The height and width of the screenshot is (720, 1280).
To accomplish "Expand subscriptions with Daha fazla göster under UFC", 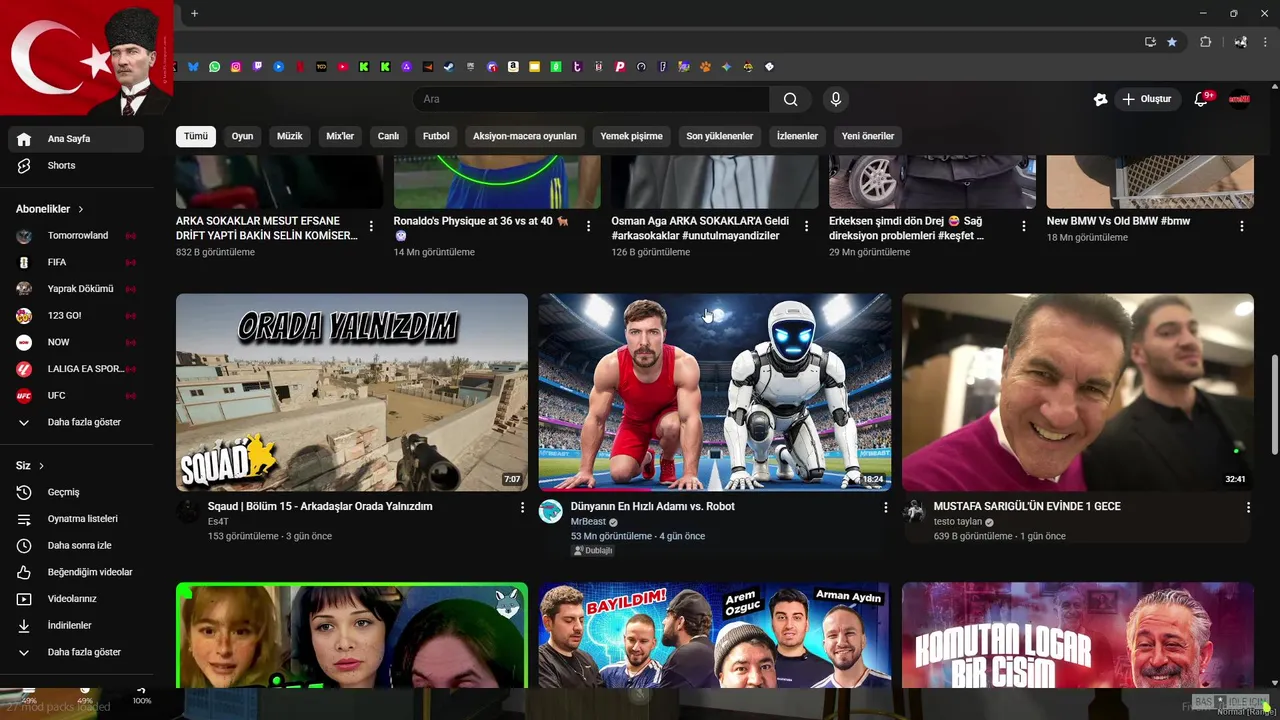I will [76, 422].
